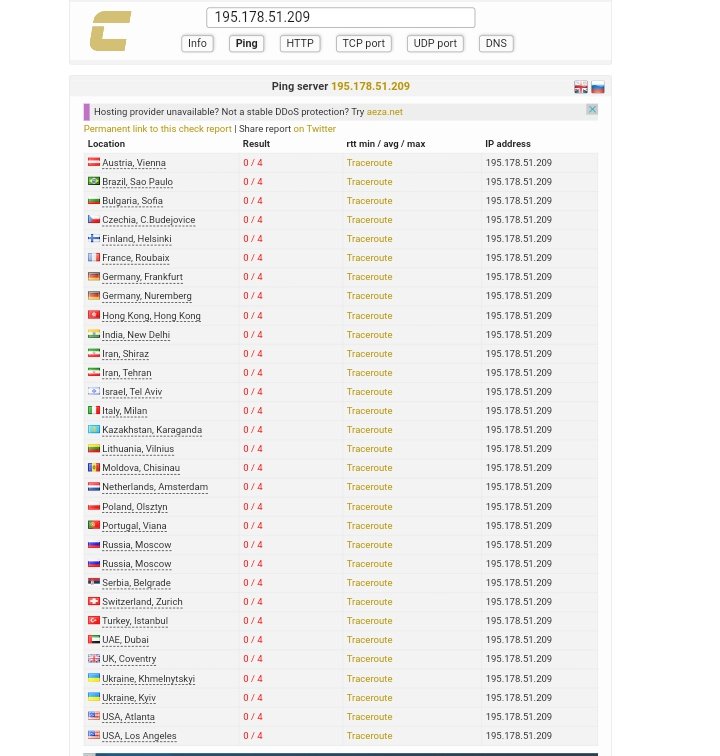720x756 pixels.
Task: Click the Turkey flag icon
Action: pyautogui.click(x=94, y=620)
